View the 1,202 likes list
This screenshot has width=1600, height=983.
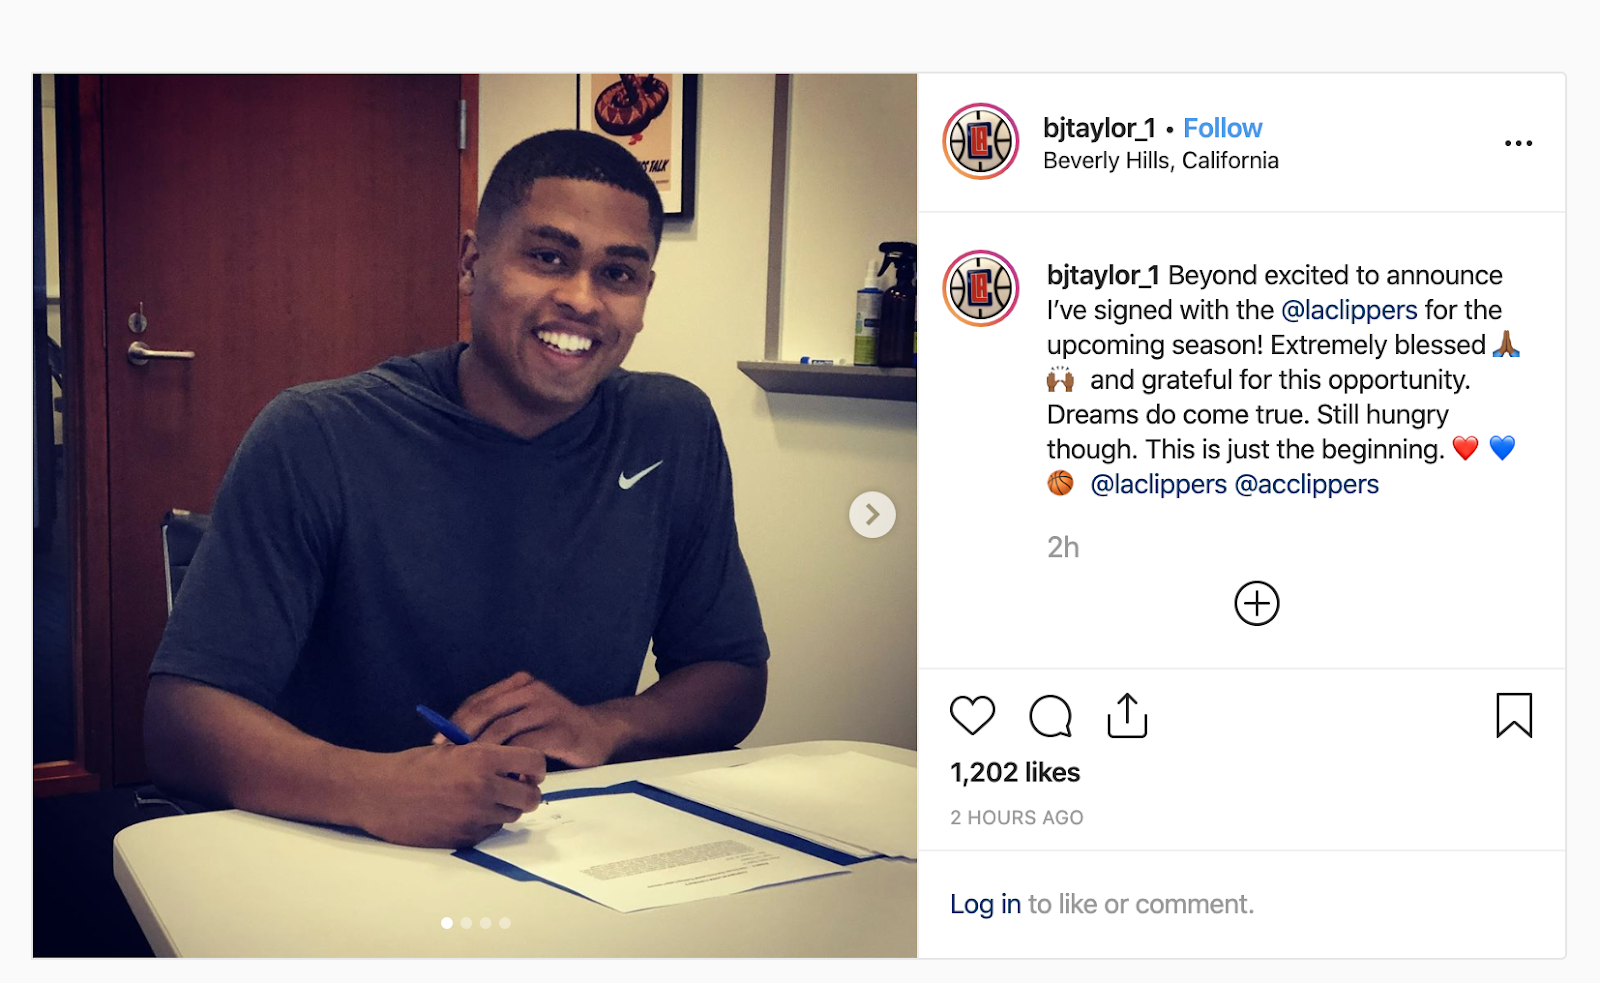[1015, 772]
